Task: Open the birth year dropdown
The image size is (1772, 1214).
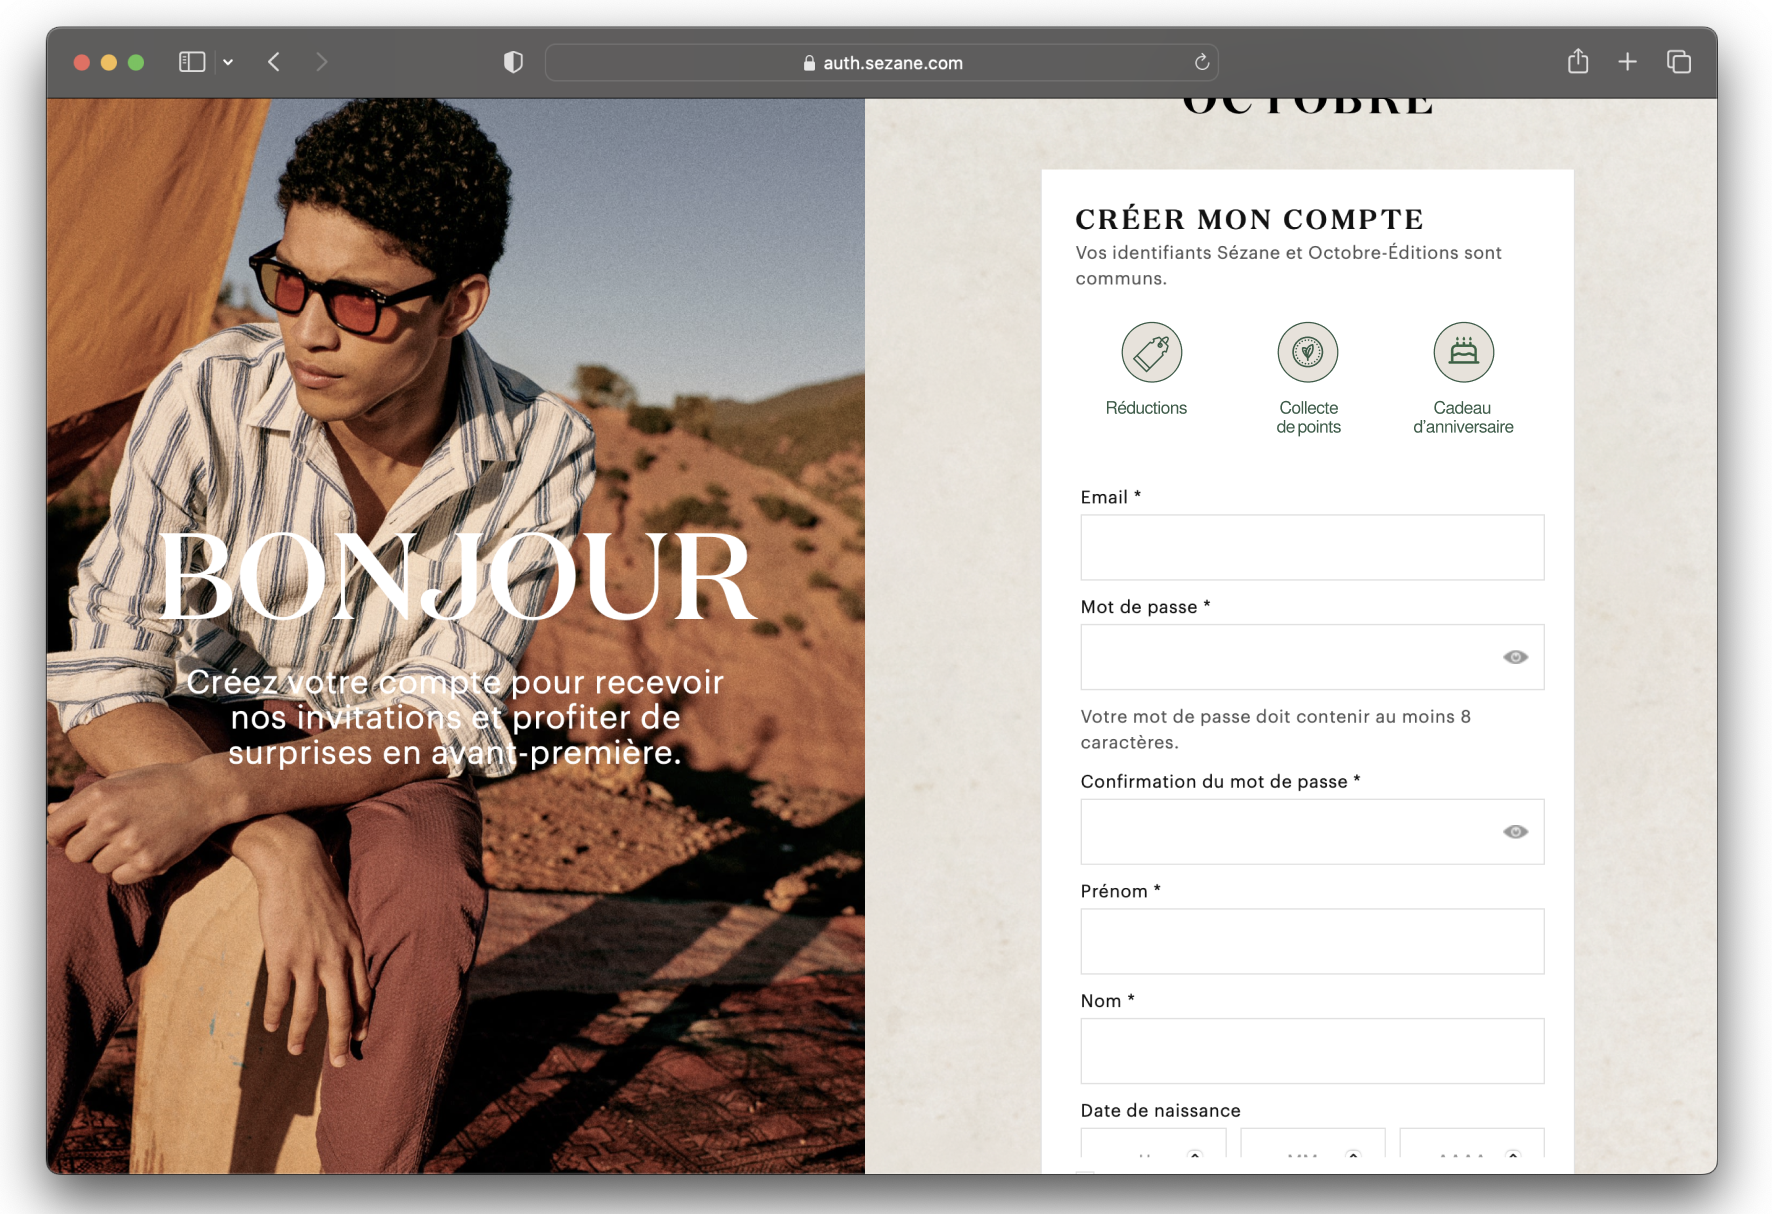Action: click(x=1471, y=1144)
